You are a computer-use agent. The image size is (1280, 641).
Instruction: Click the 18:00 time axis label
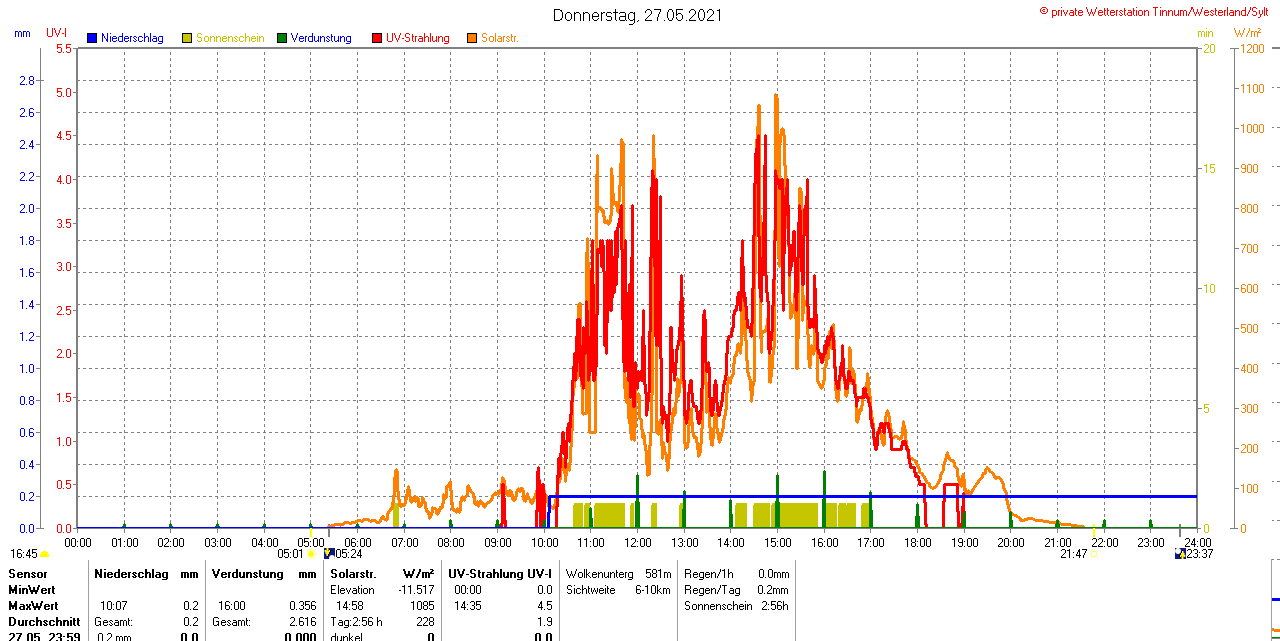click(917, 542)
